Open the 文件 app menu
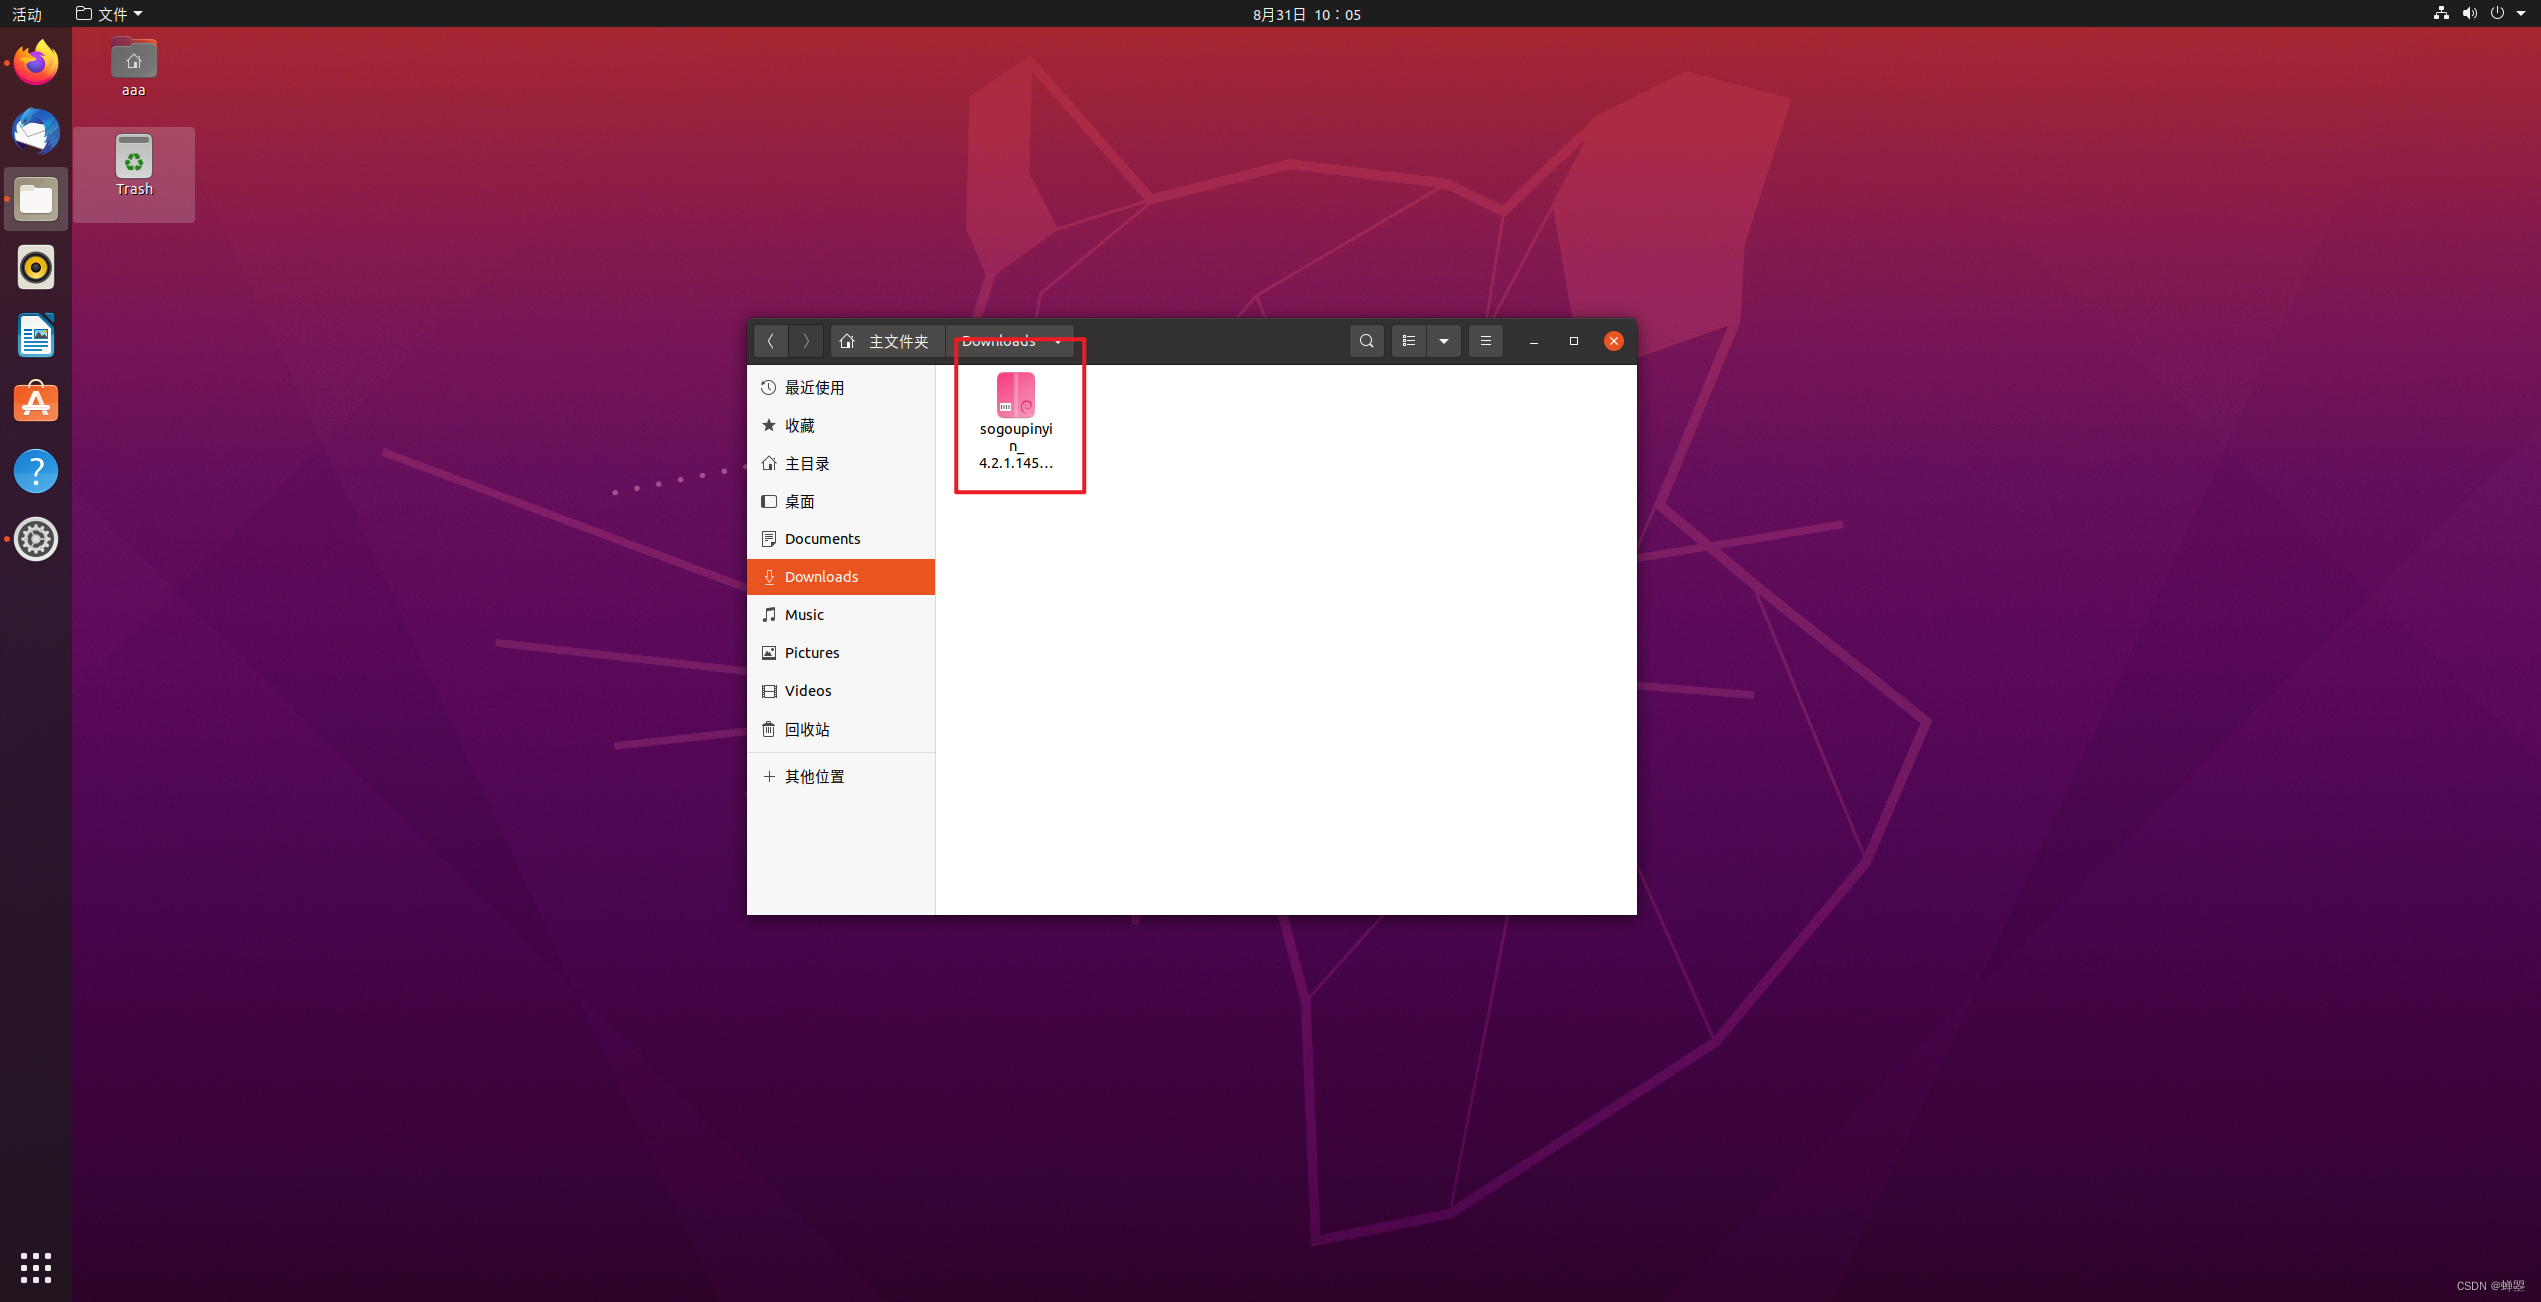Screen dimensions: 2541x1302 click(x=109, y=14)
